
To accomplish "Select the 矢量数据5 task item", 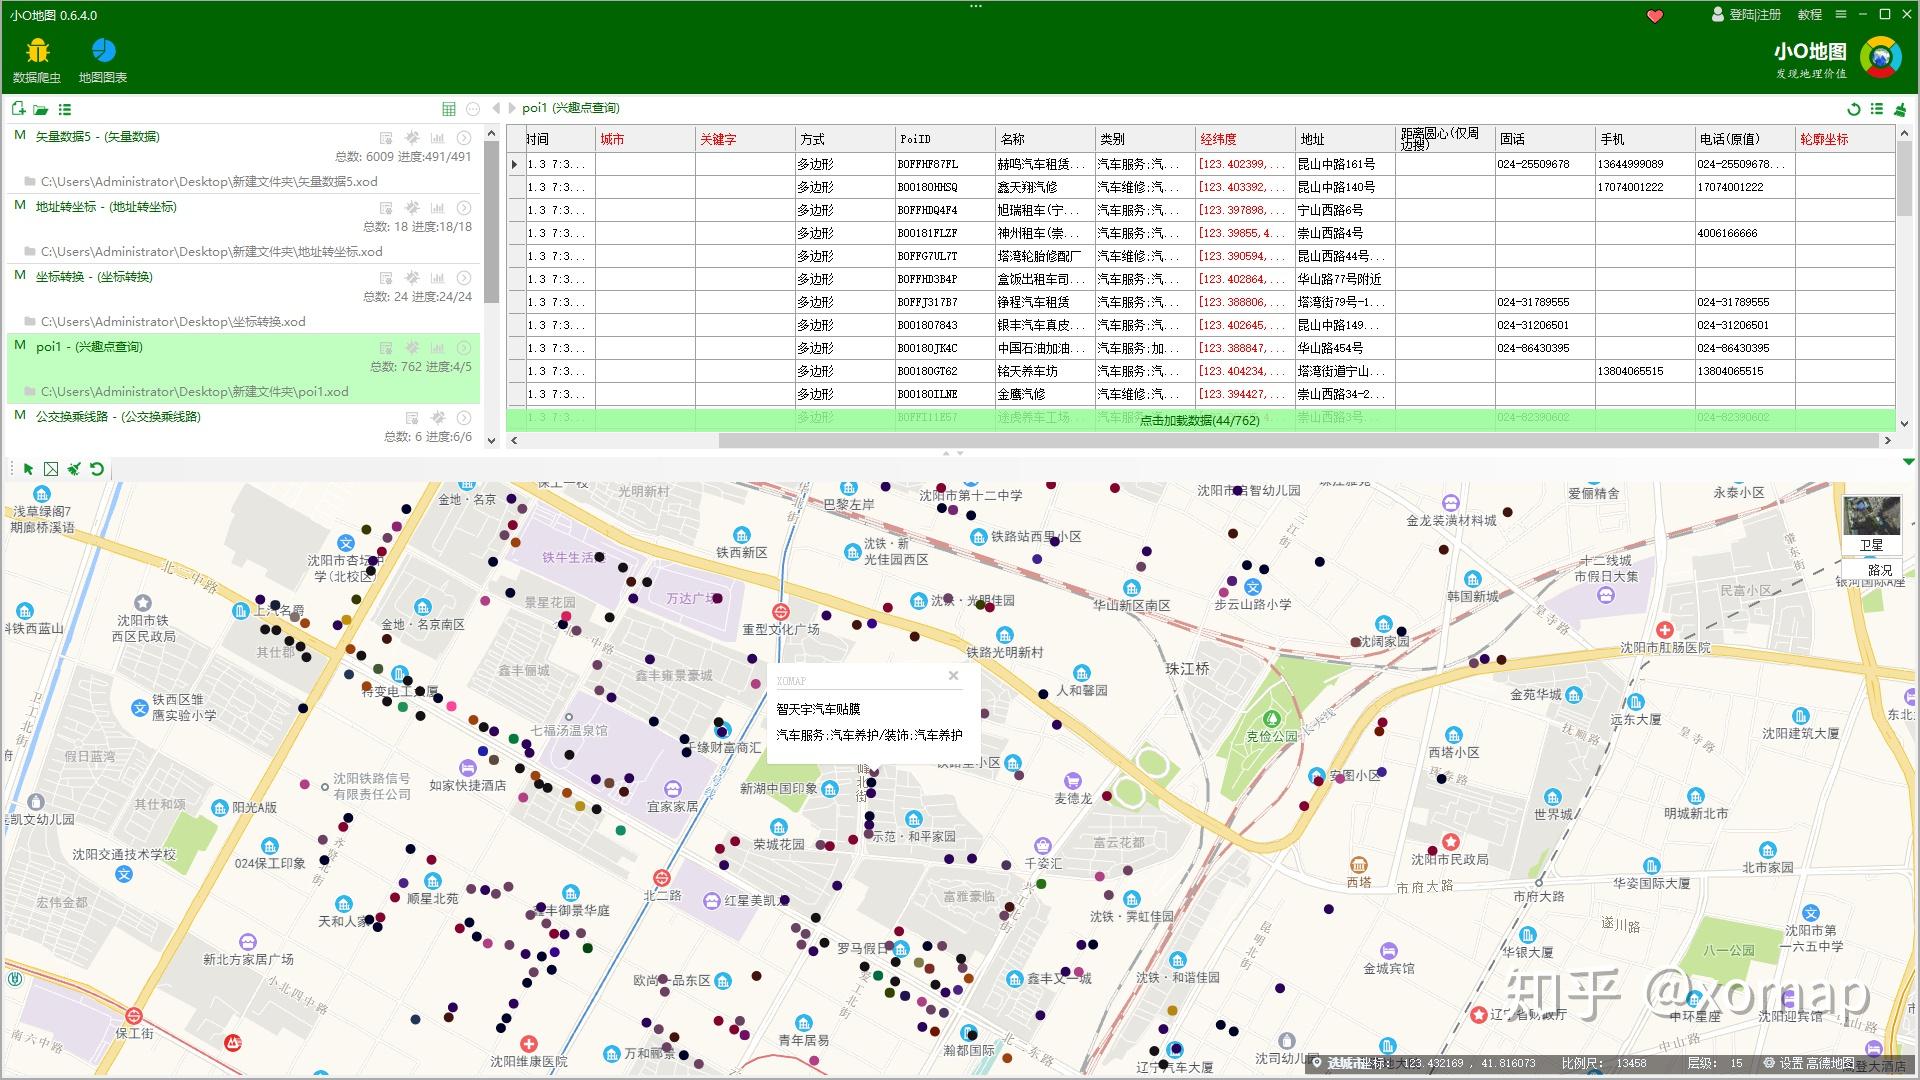I will point(243,158).
